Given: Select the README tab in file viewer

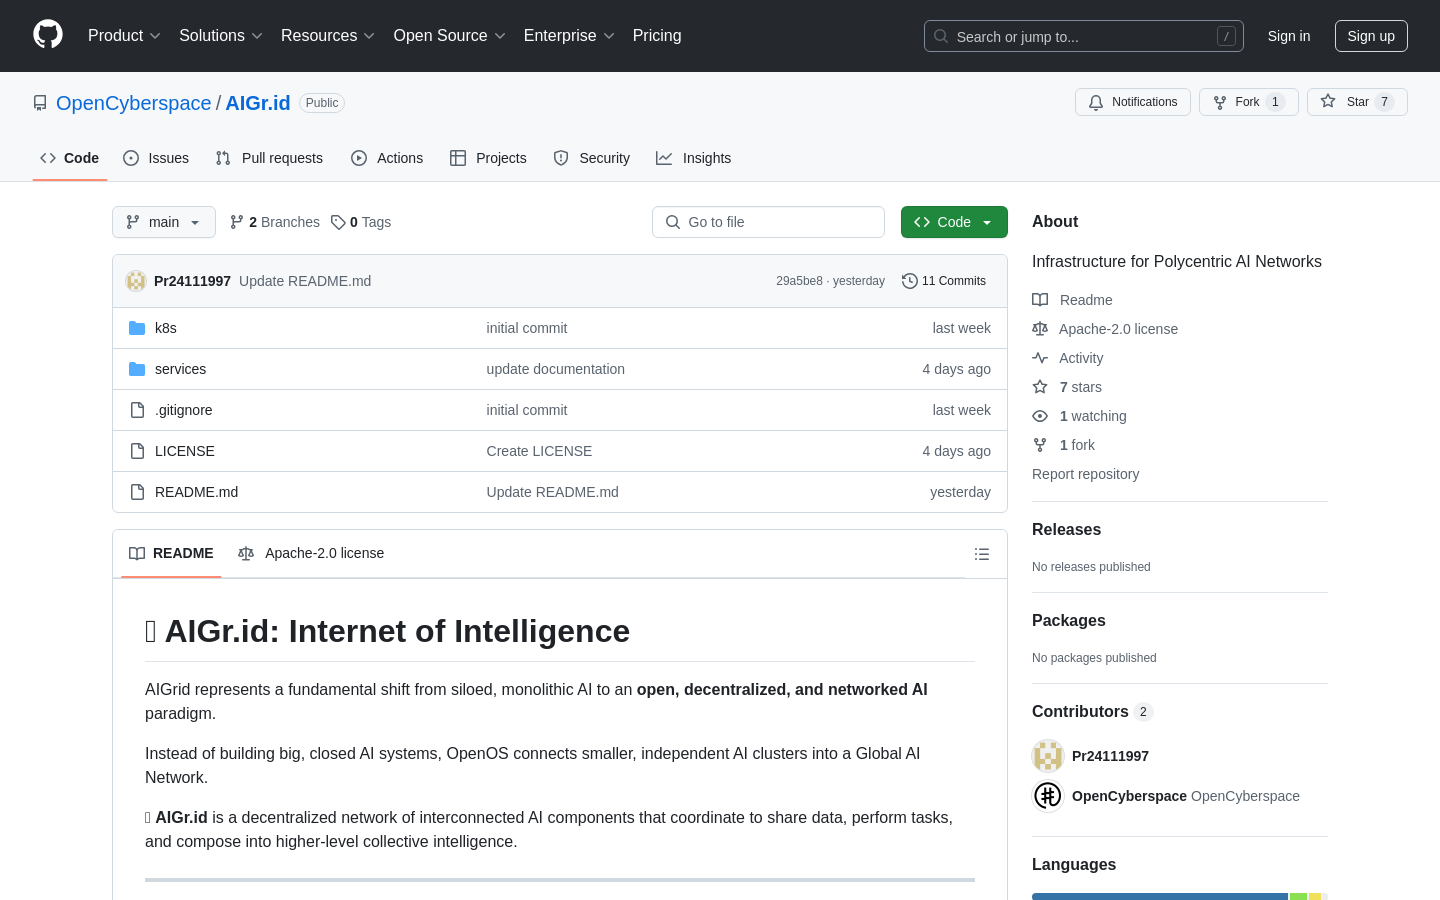Looking at the screenshot, I should [171, 553].
